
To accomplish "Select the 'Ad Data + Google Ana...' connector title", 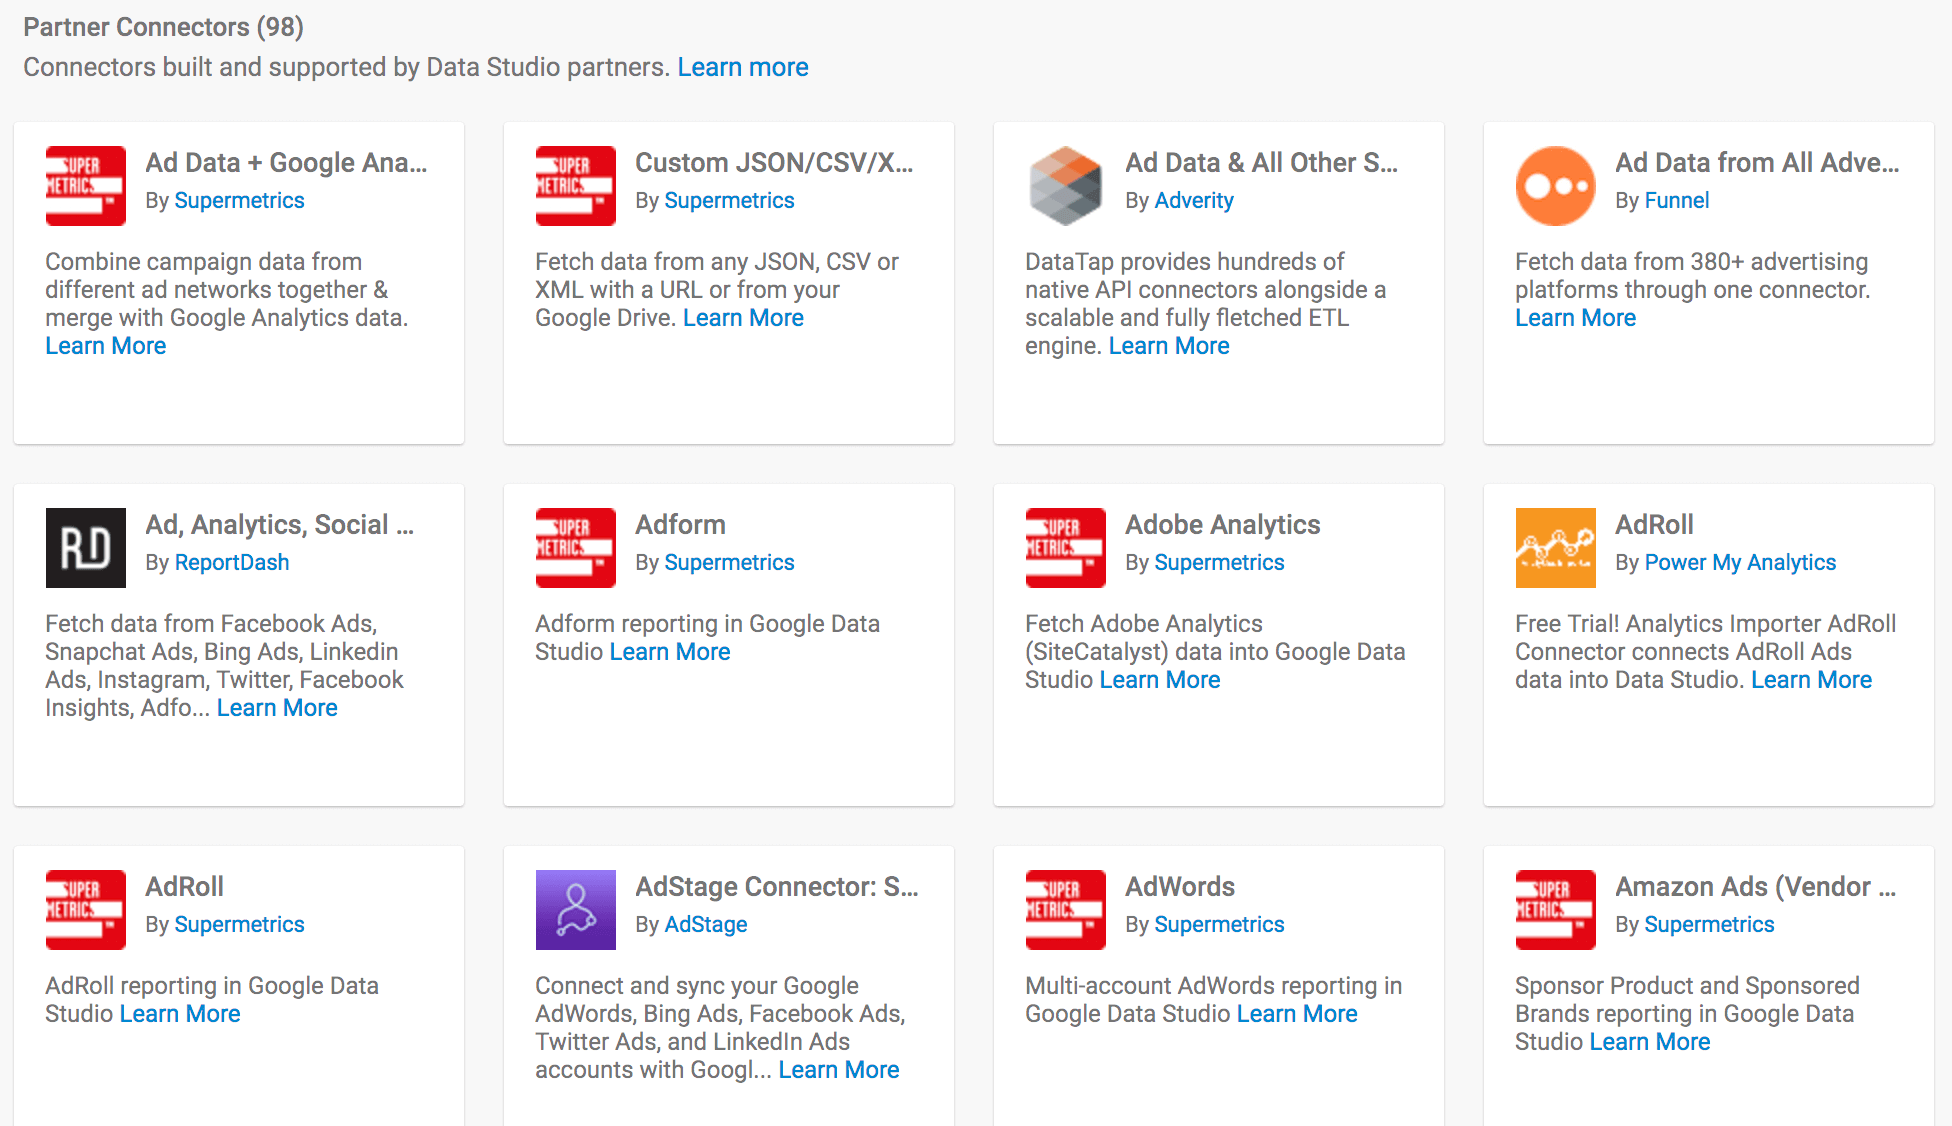I will click(286, 163).
